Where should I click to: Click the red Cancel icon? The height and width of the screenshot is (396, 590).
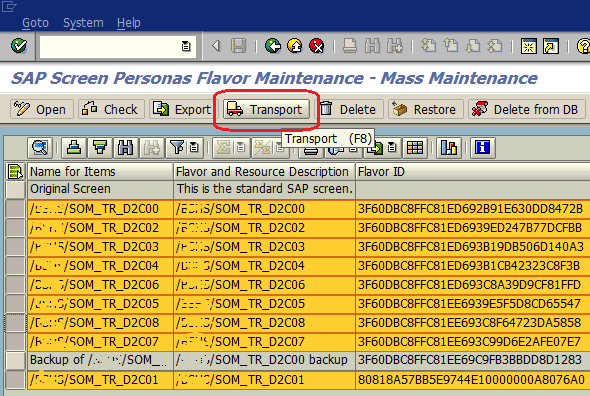click(317, 46)
